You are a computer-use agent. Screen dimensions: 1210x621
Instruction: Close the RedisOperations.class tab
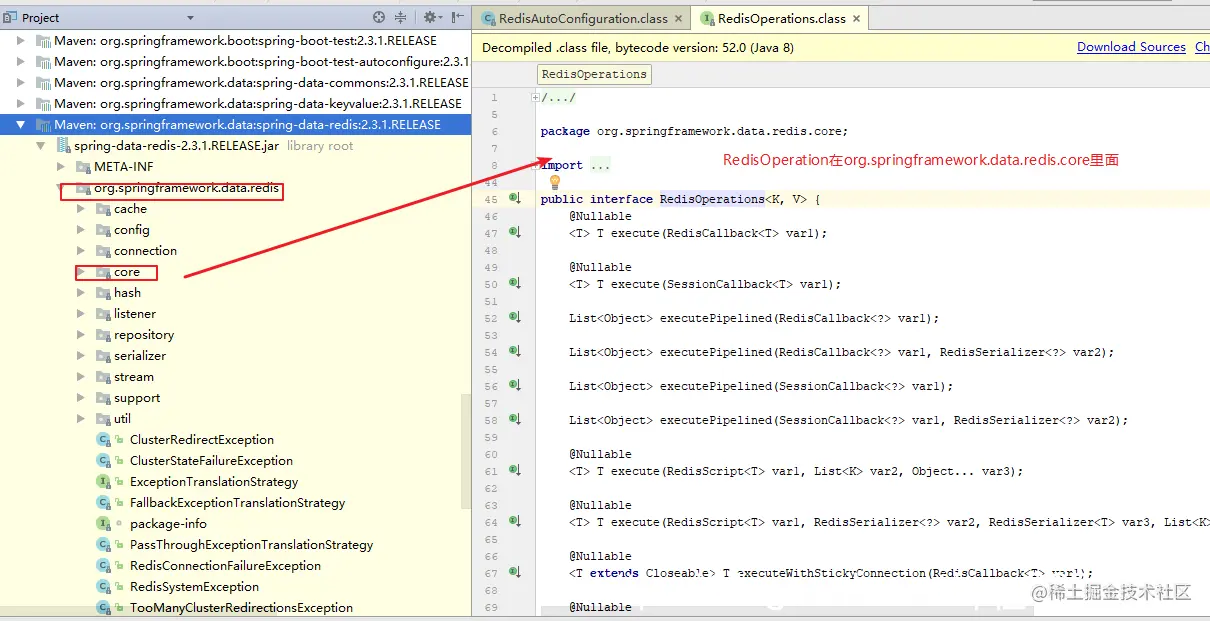[x=856, y=19]
